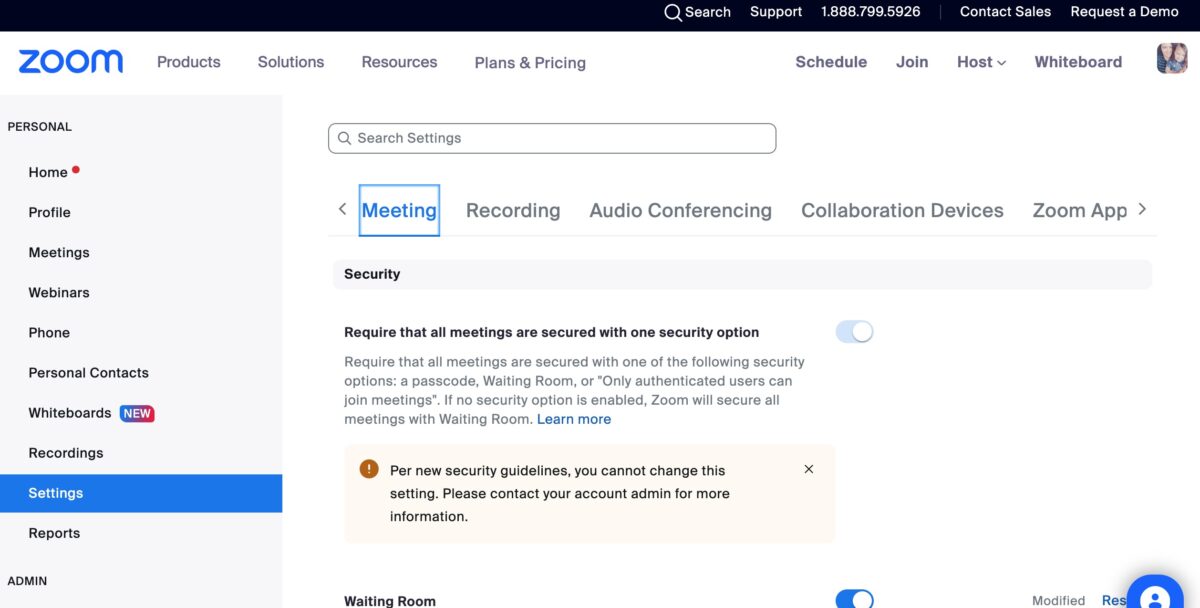Open Meetings in the sidebar

[59, 252]
